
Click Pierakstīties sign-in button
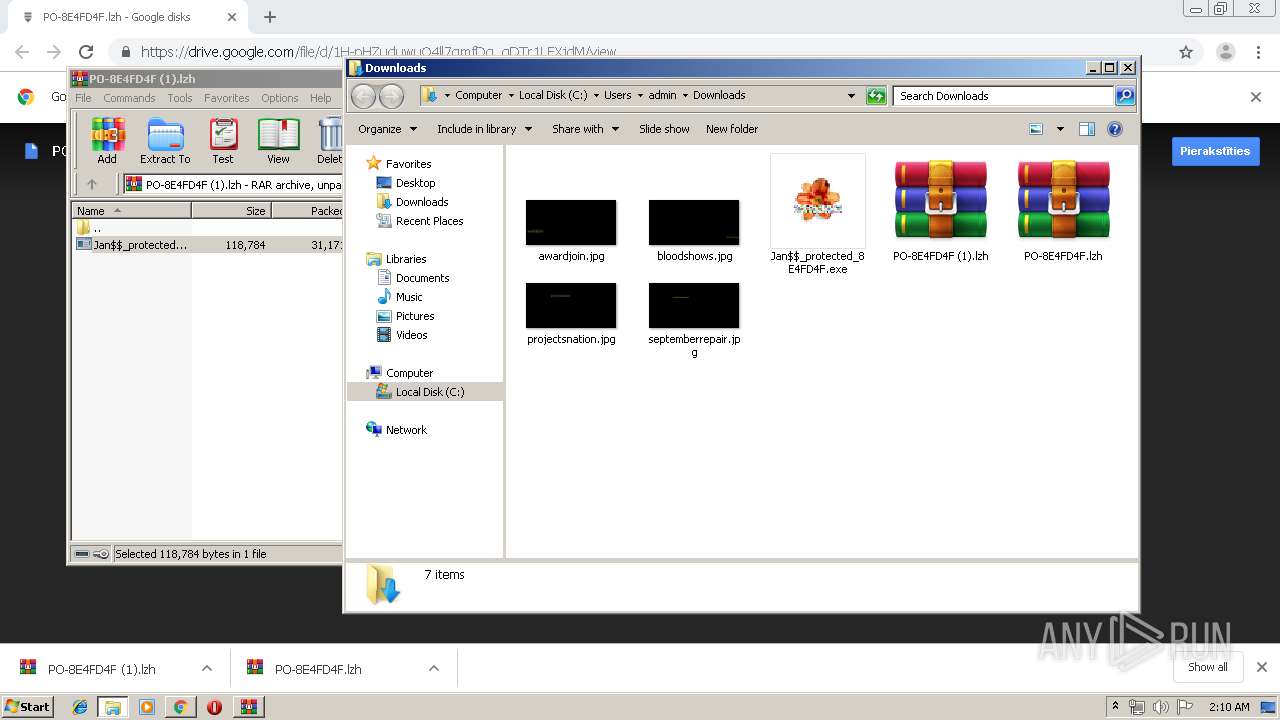(x=1215, y=151)
